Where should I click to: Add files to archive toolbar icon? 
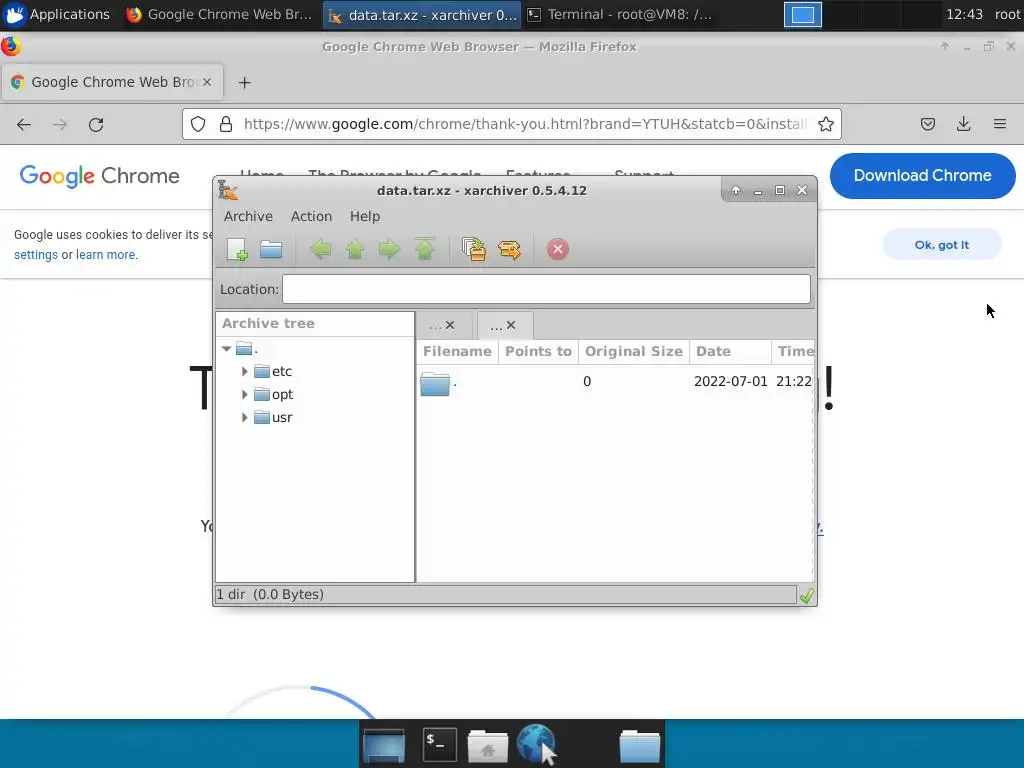tap(474, 249)
